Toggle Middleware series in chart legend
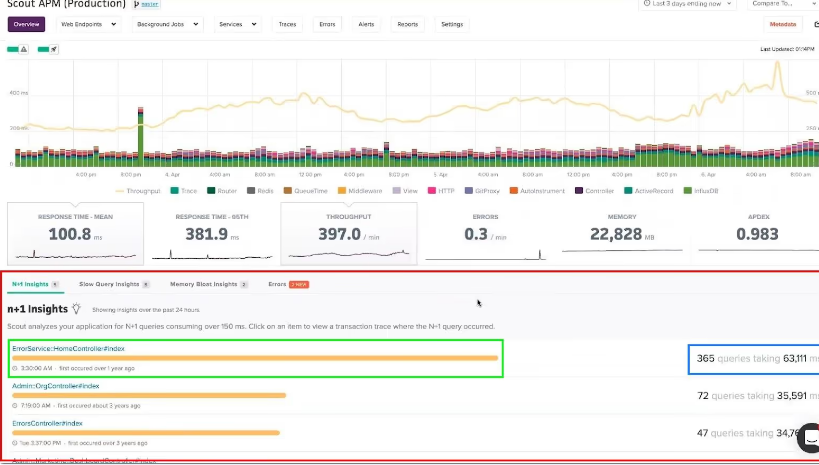Screen dimensions: 819x465 point(360,191)
